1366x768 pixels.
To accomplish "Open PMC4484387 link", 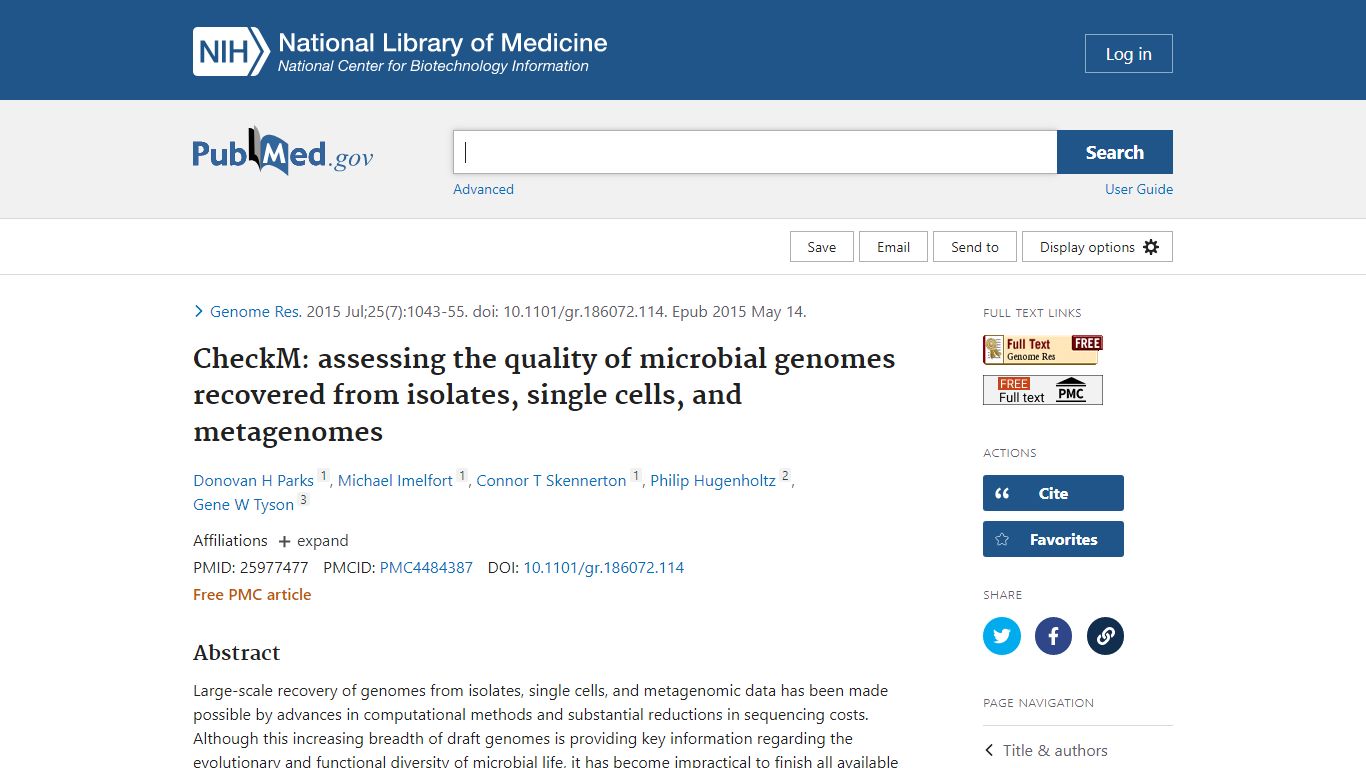I will (426, 568).
